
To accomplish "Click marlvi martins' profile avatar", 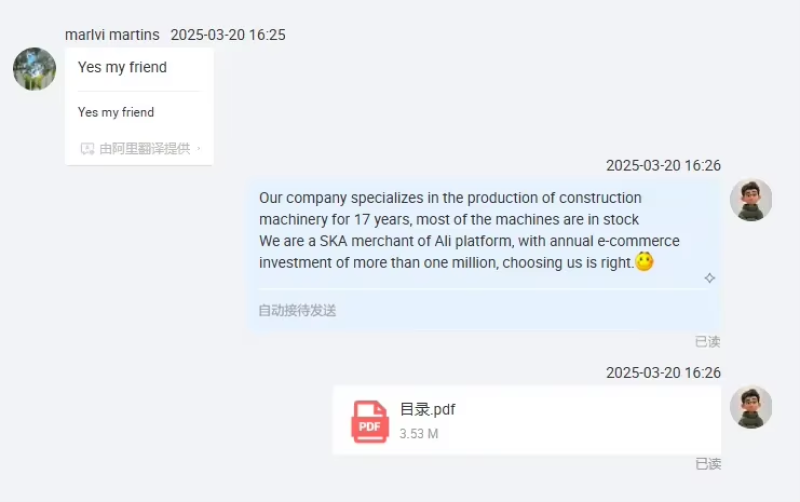I will point(34,69).
